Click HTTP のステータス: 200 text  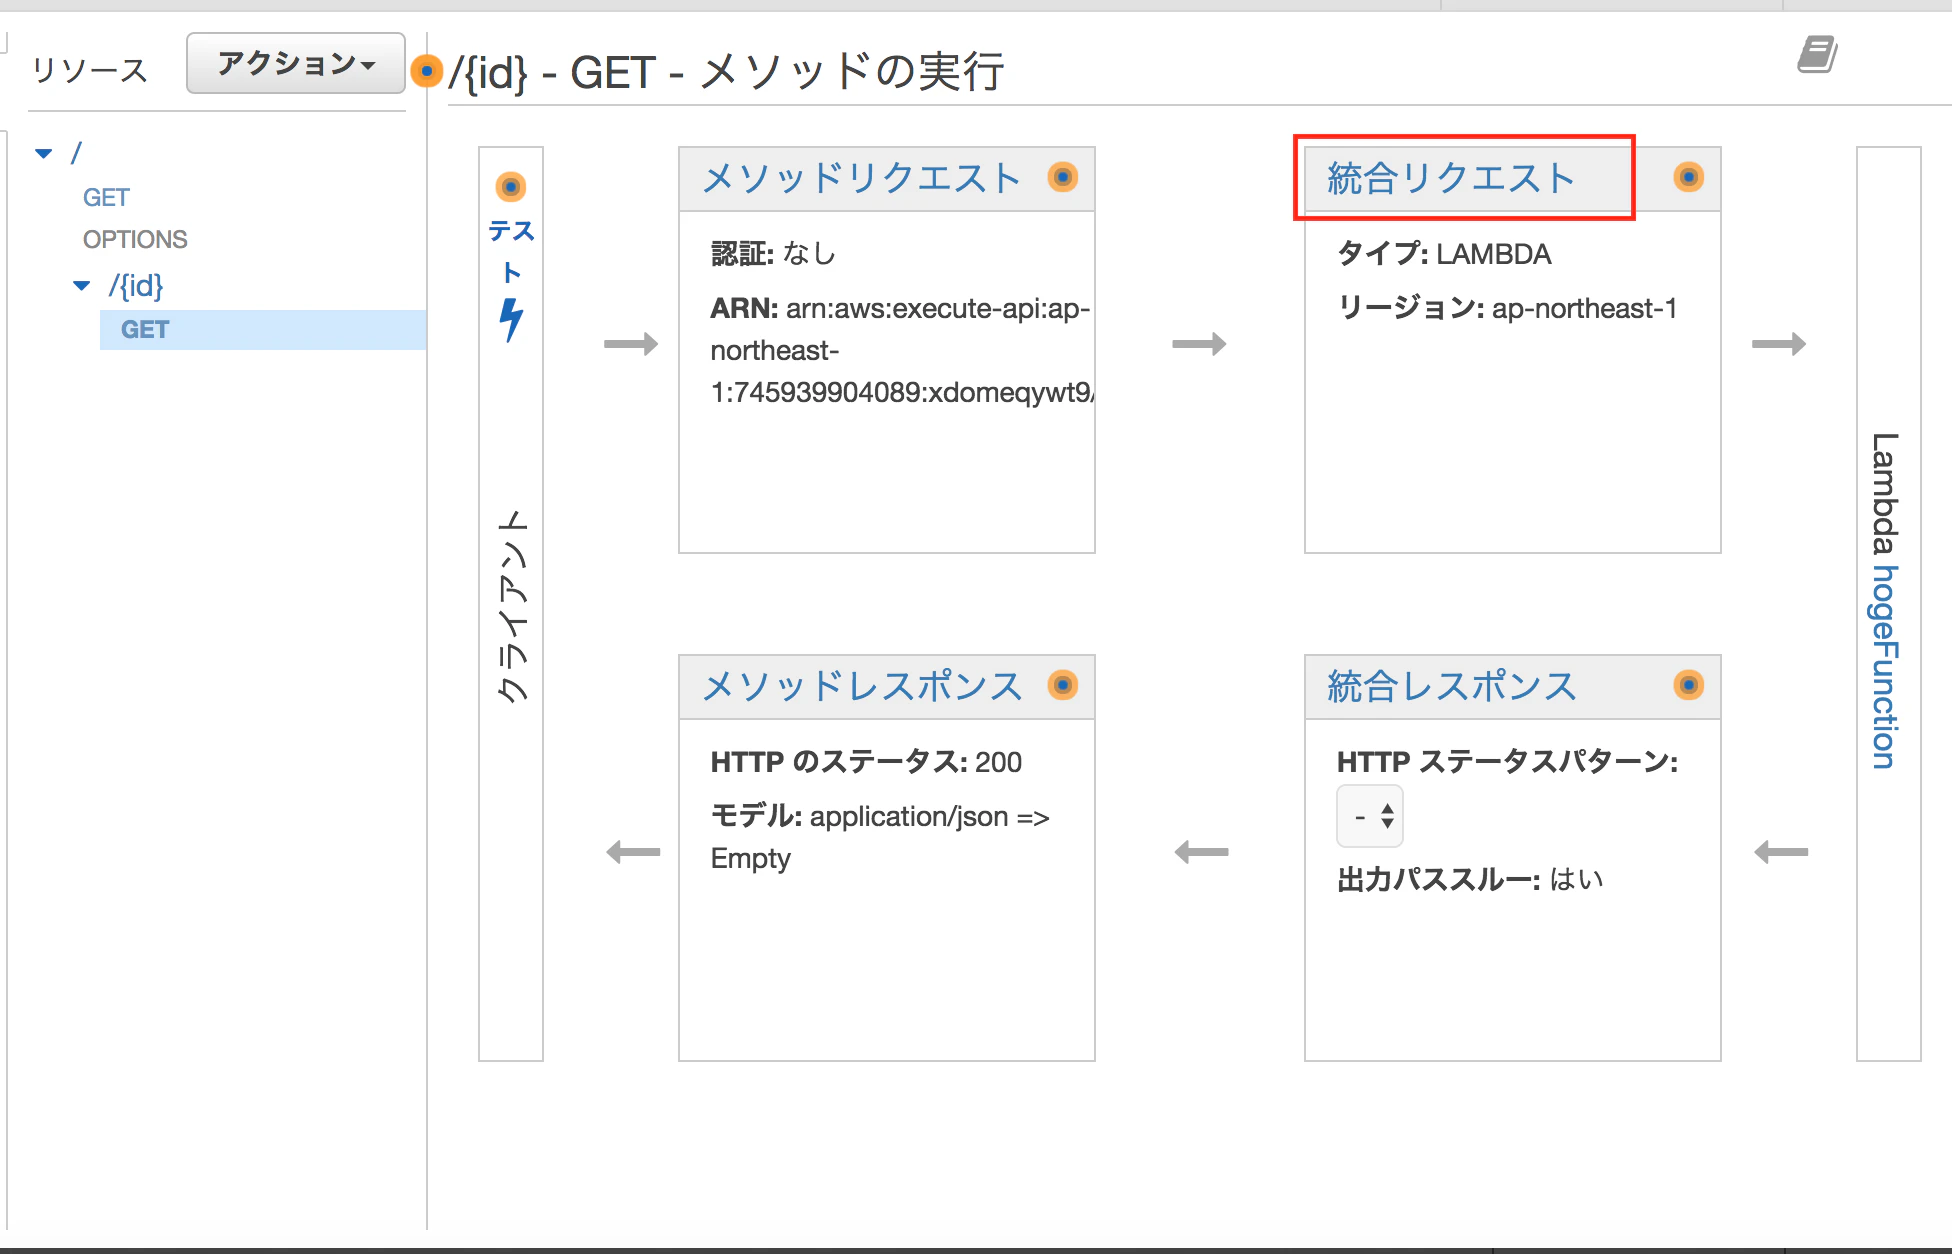click(x=866, y=762)
